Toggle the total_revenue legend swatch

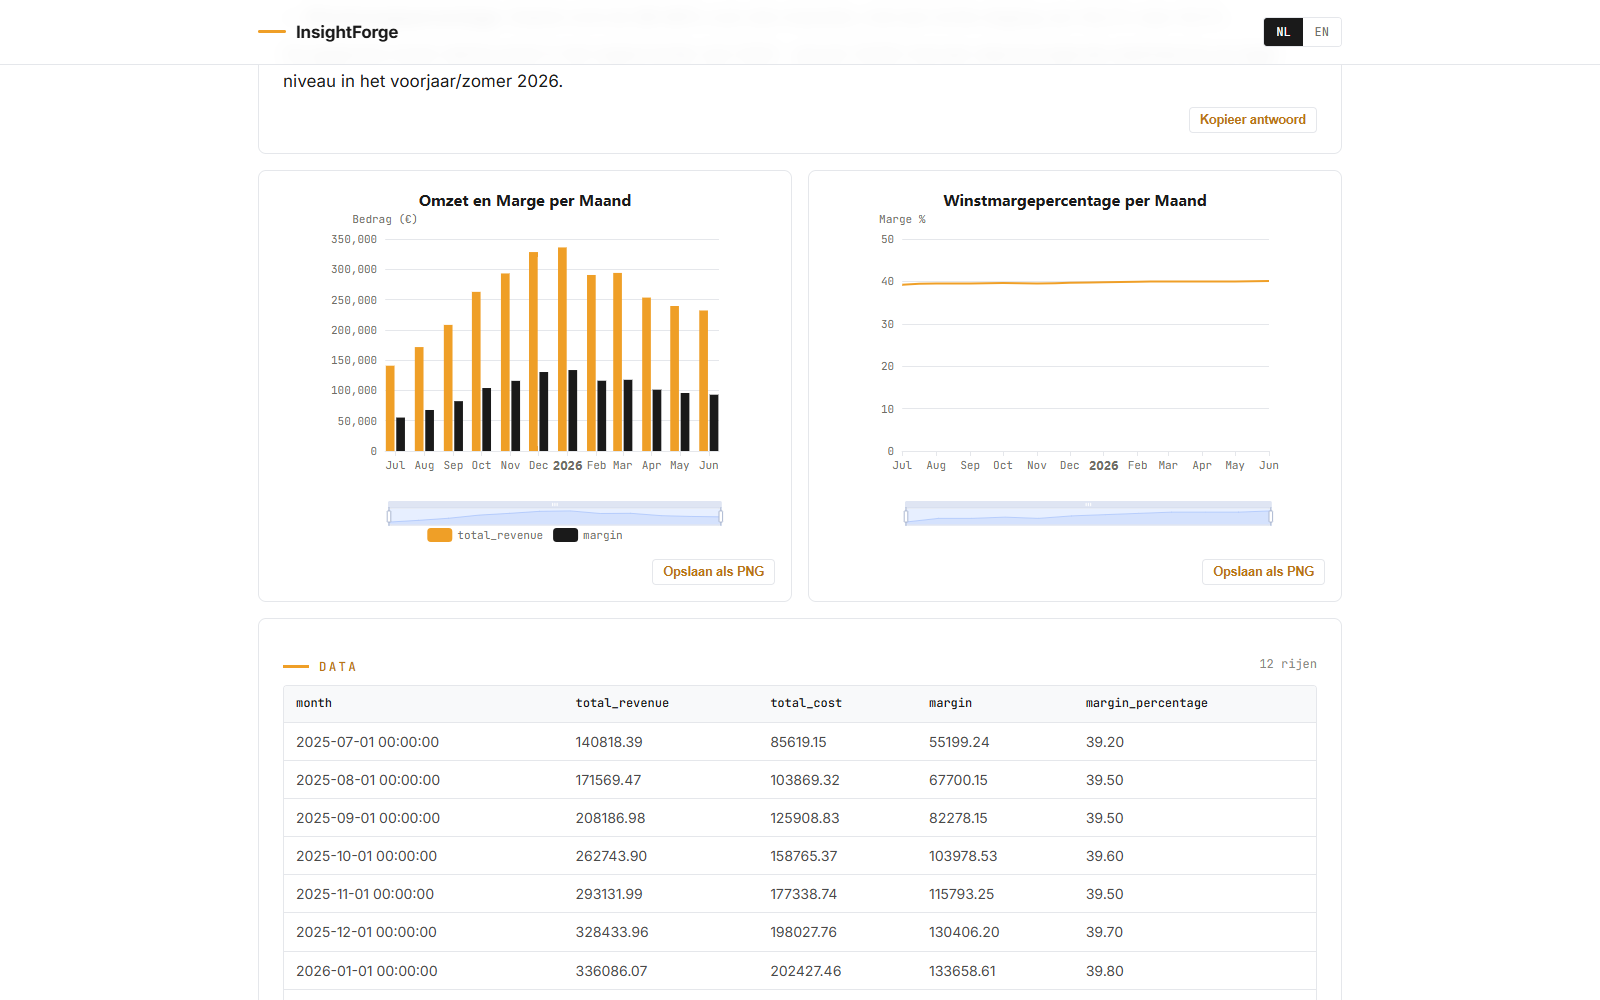click(x=440, y=535)
